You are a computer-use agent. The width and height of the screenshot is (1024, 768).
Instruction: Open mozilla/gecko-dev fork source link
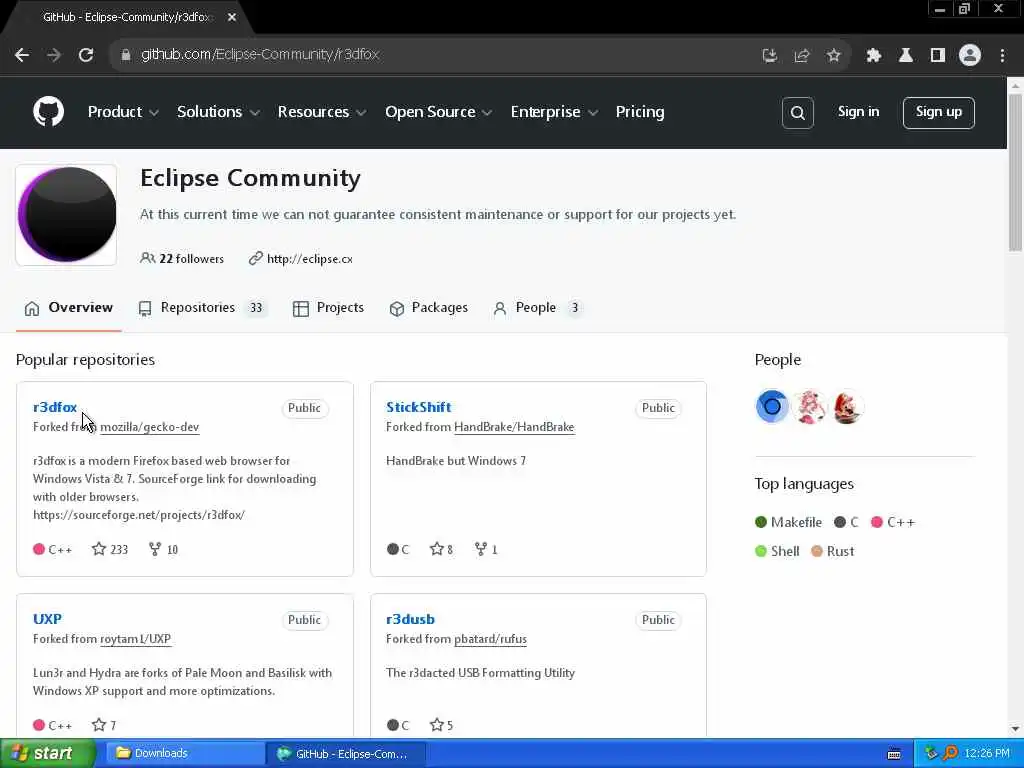[x=150, y=427]
